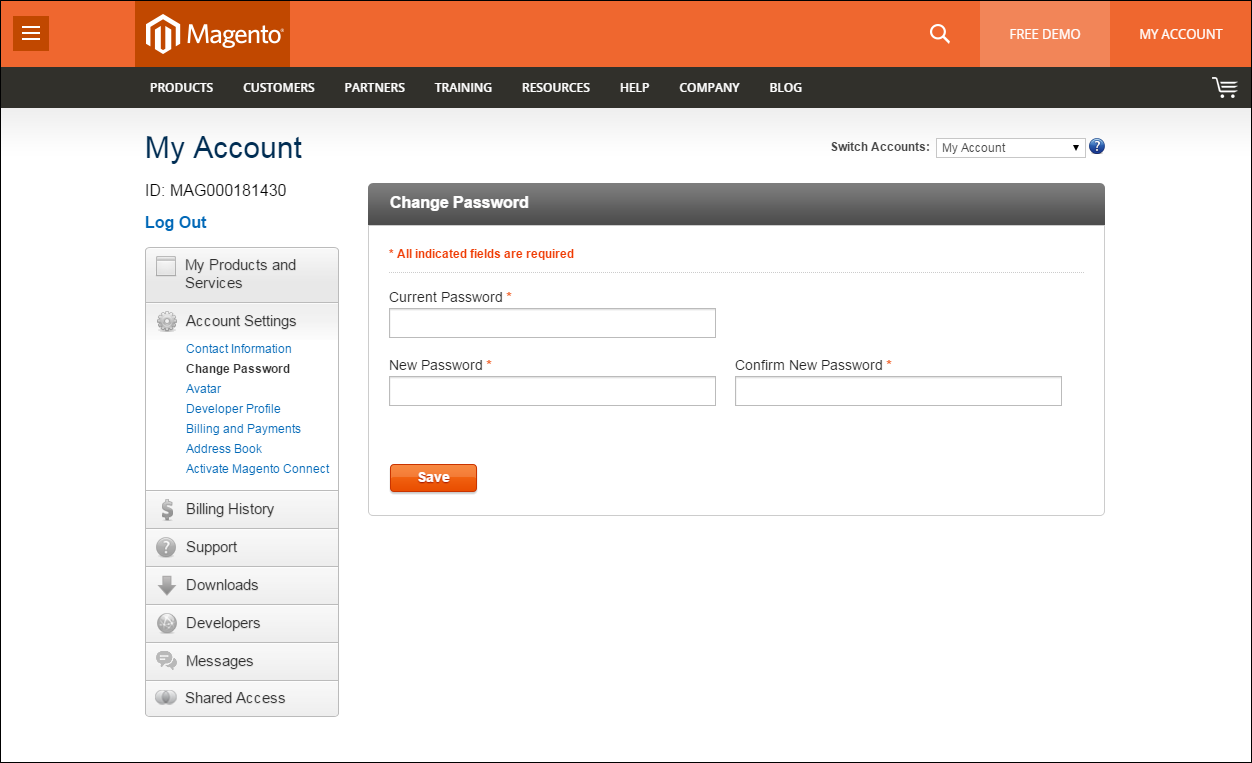Screen dimensions: 1252x763
Task: Focus the New Password field
Action: (552, 391)
